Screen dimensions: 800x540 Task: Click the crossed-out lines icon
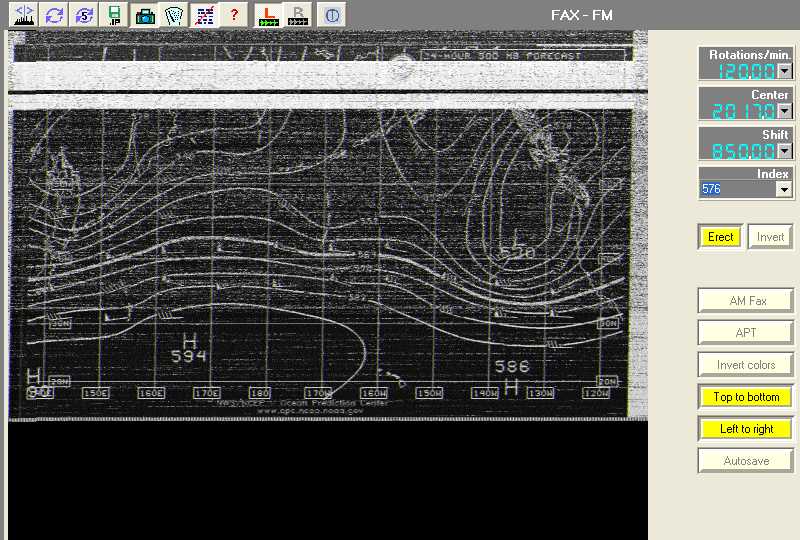204,15
